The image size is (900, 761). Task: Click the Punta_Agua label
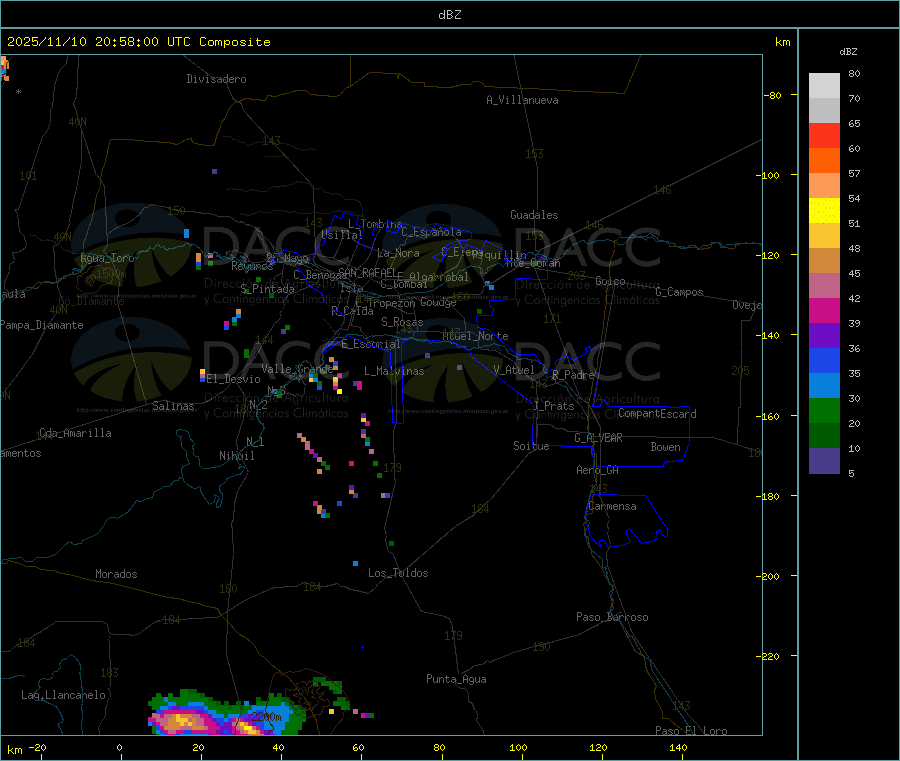pyautogui.click(x=456, y=679)
